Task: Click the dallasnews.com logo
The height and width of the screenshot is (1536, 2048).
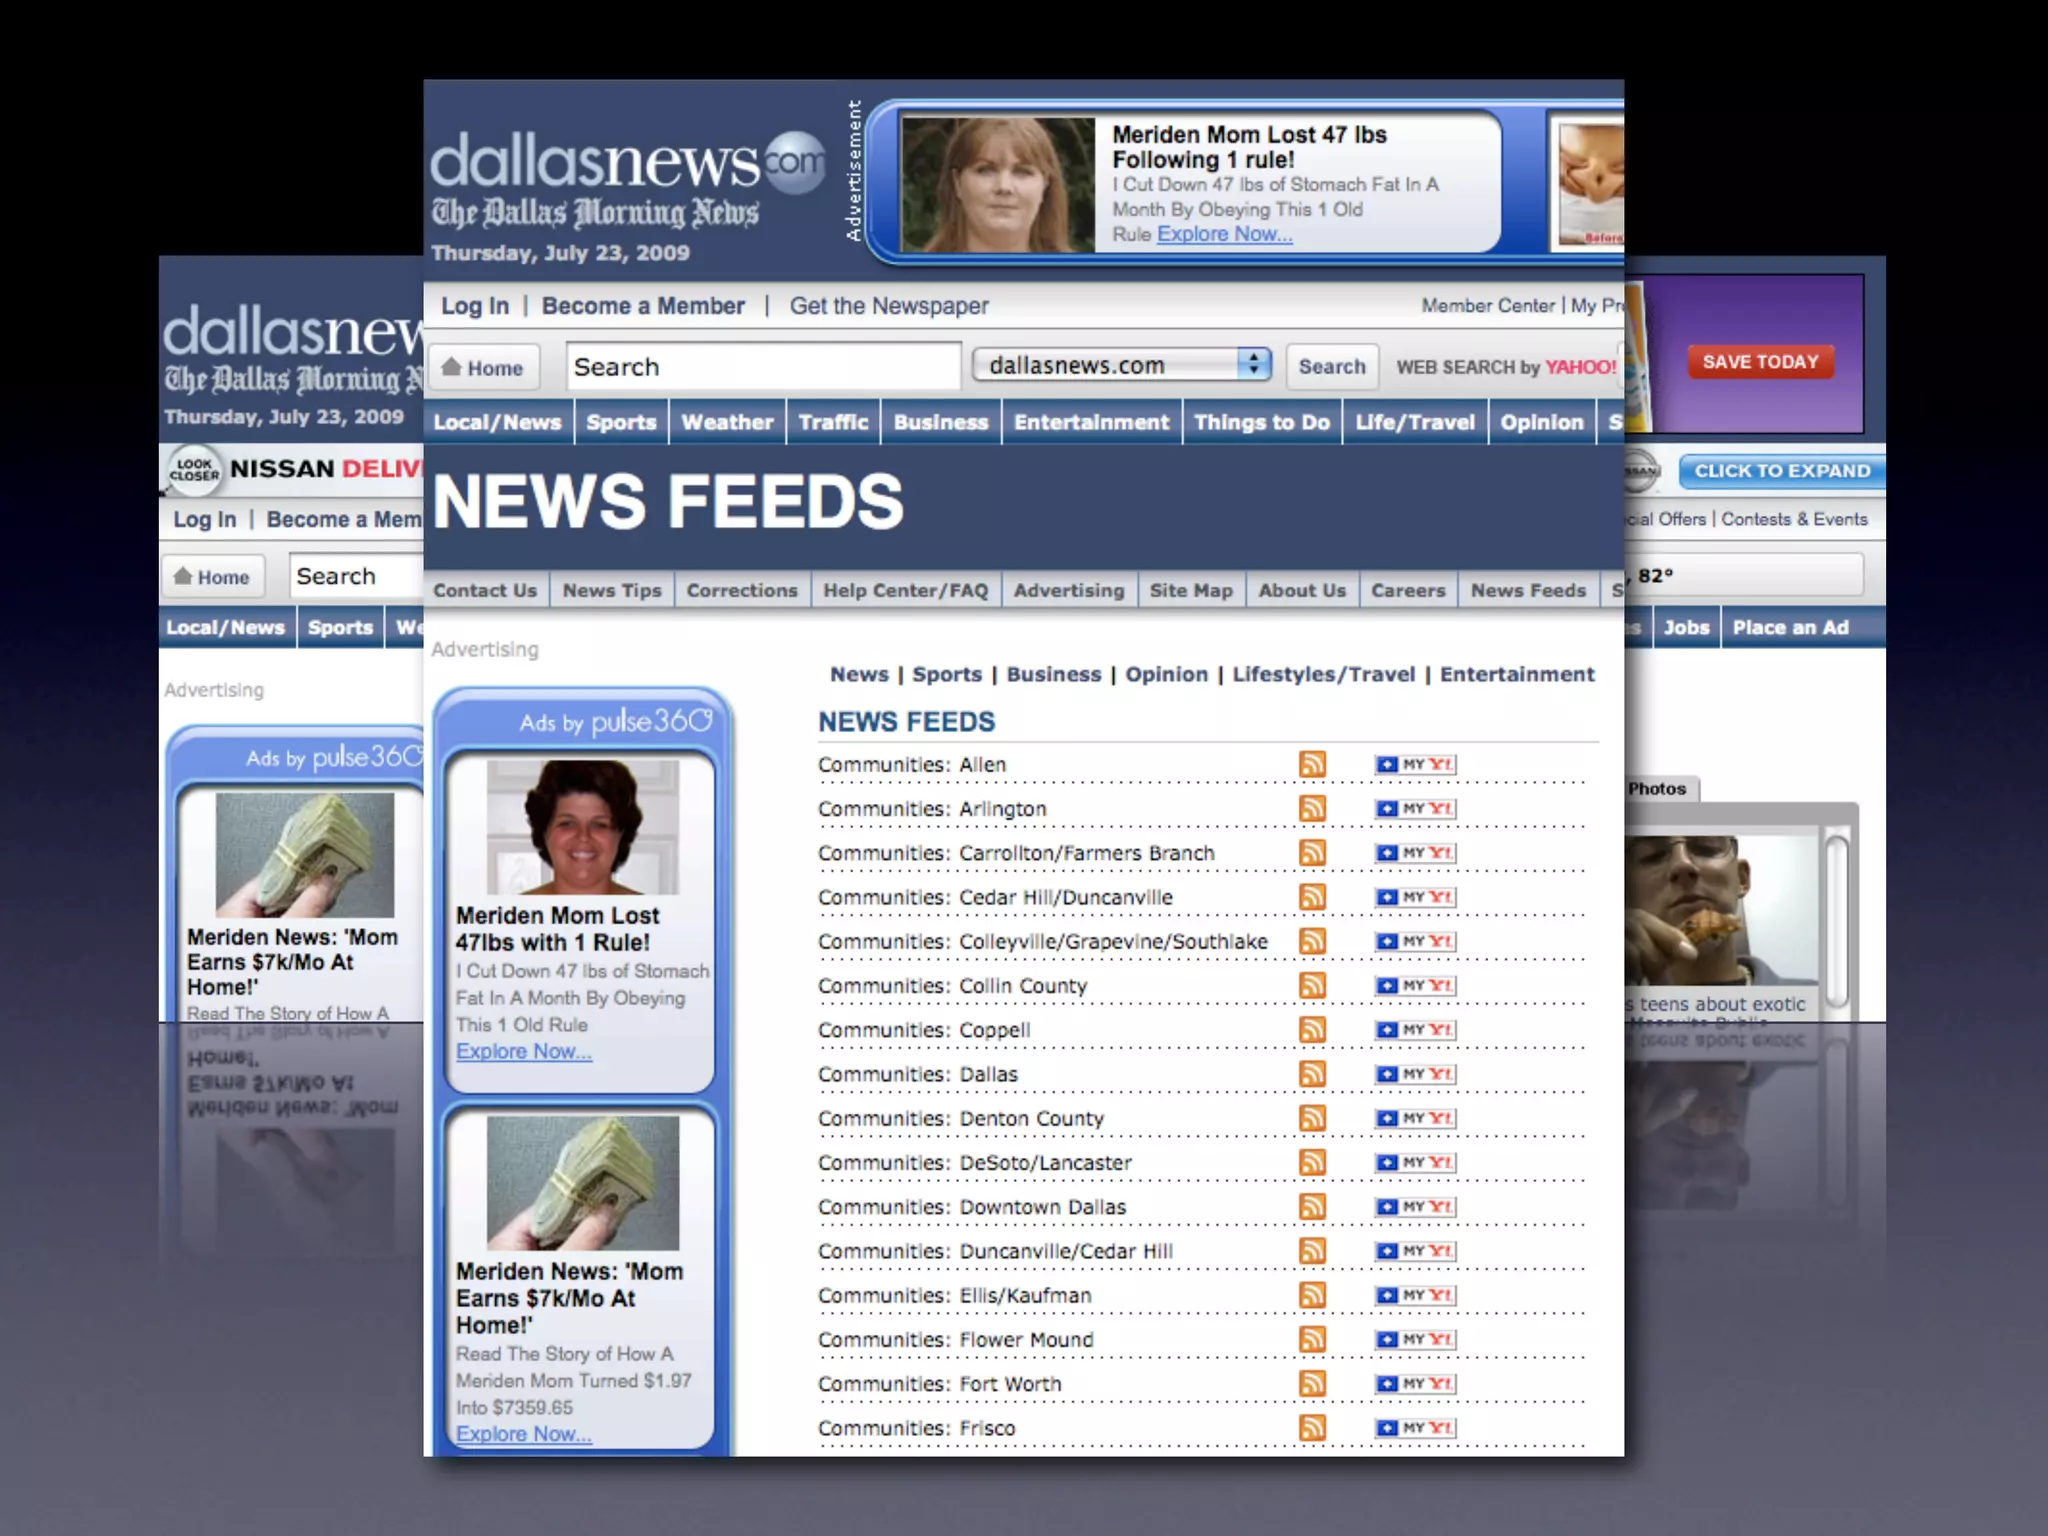Action: pos(627,162)
